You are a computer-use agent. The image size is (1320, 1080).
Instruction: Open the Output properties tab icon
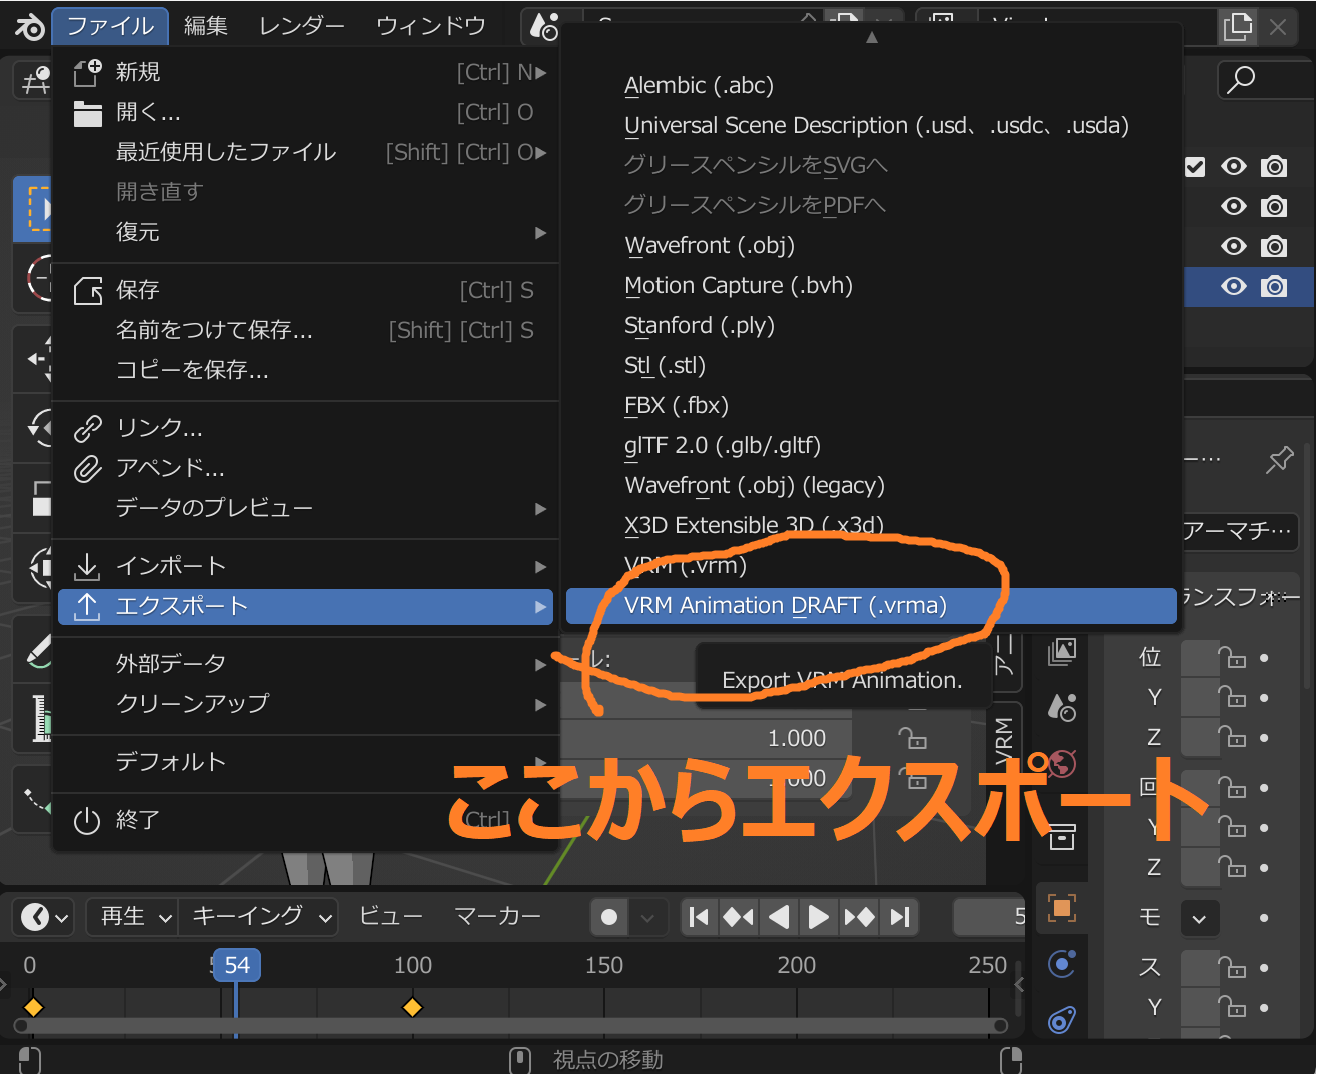tap(1061, 652)
